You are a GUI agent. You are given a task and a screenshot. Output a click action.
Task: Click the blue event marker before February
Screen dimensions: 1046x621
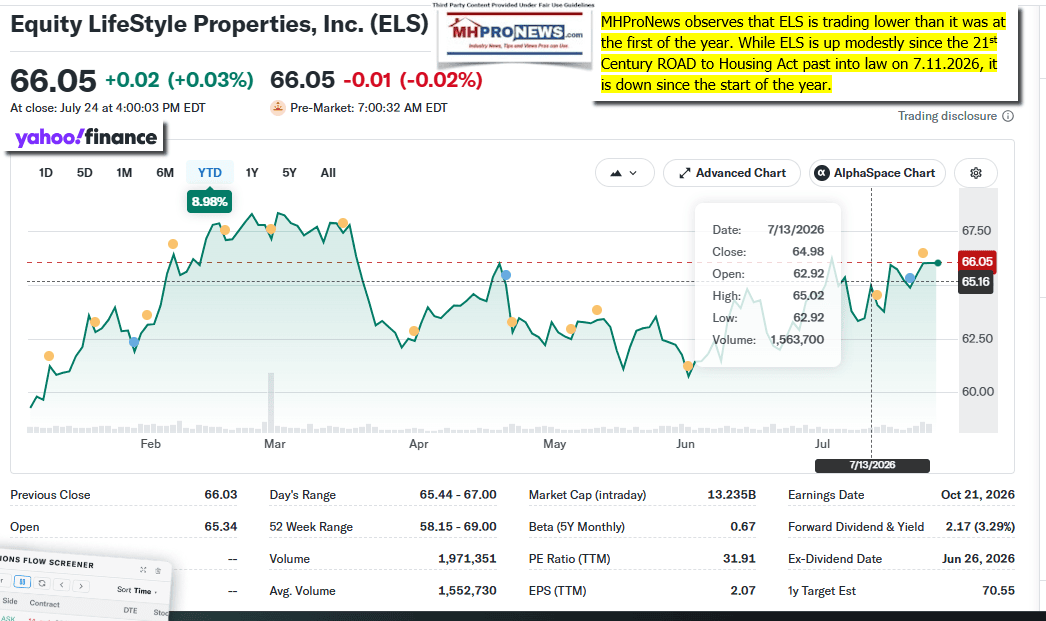(134, 342)
